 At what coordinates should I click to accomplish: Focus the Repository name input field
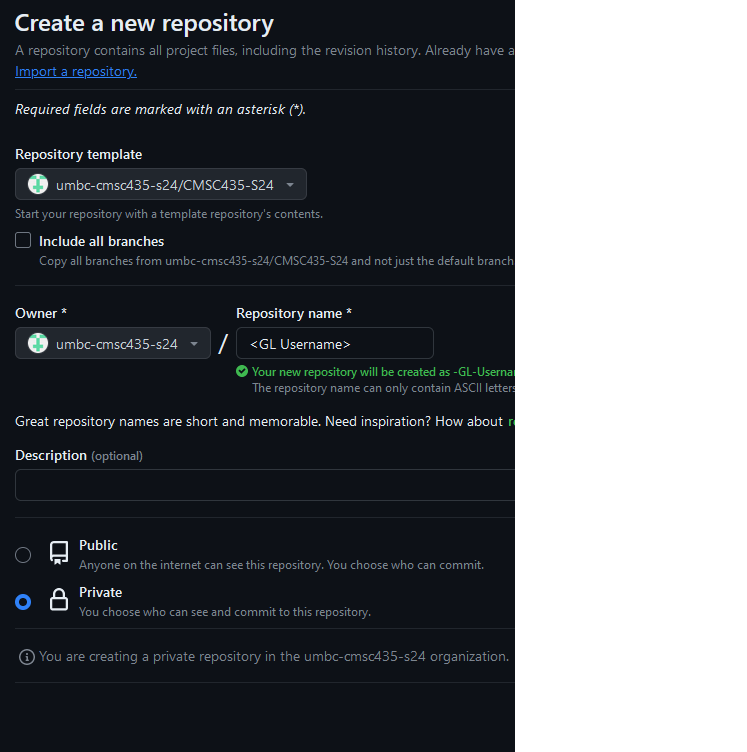pos(335,343)
